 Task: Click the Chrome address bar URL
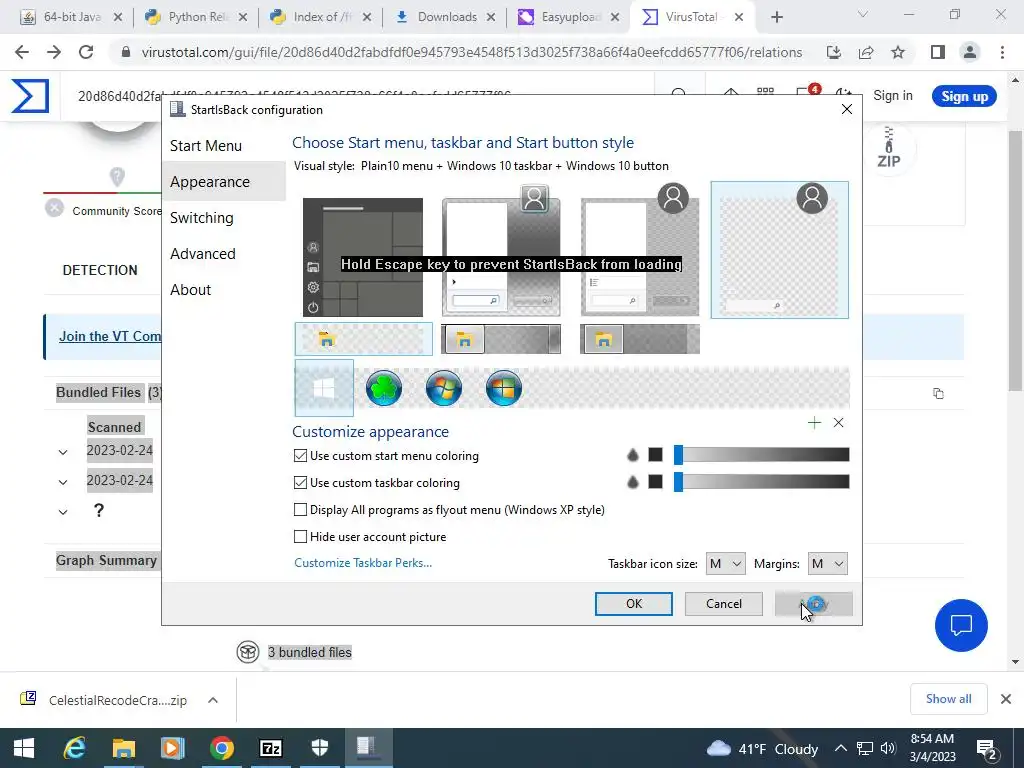coord(472,52)
